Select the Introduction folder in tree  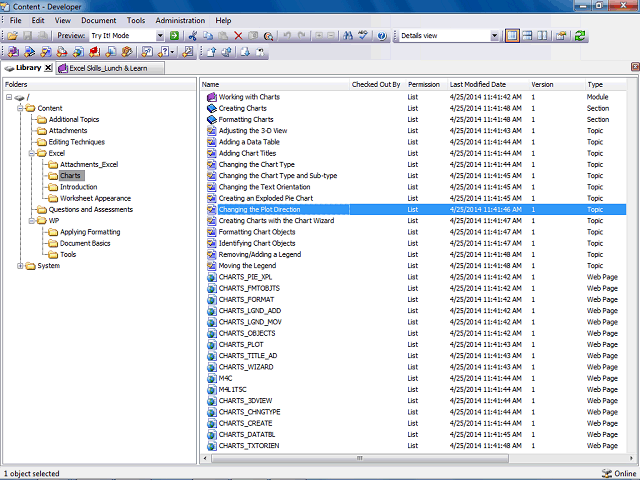pyautogui.click(x=78, y=187)
